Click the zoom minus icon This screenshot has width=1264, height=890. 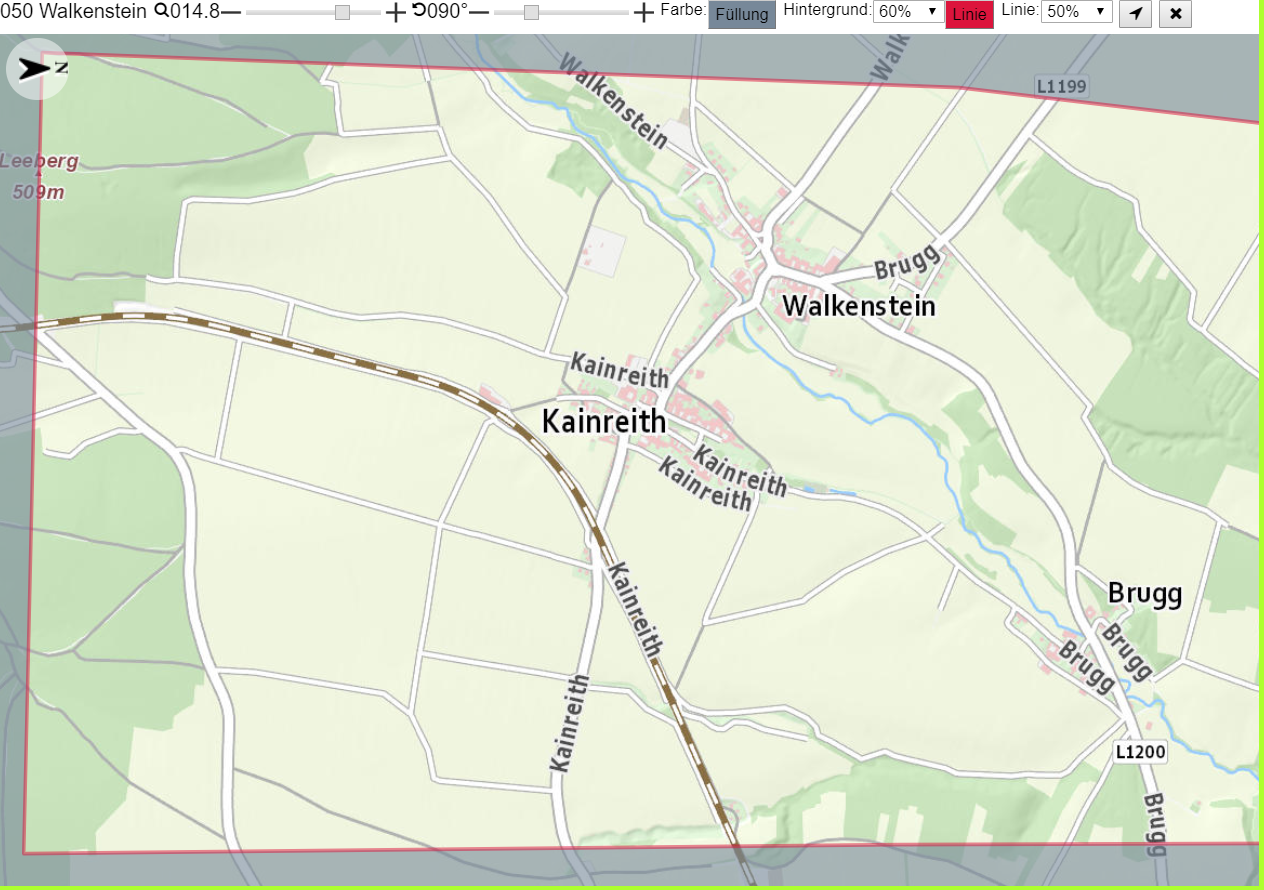[x=231, y=12]
